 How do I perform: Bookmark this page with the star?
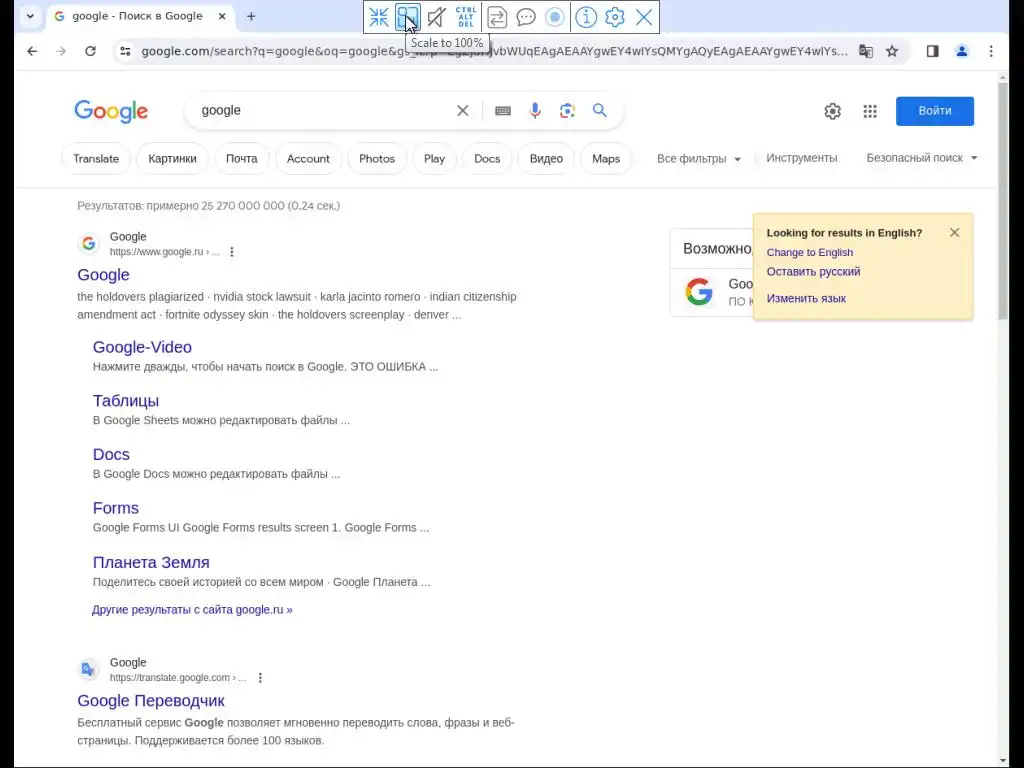[892, 51]
